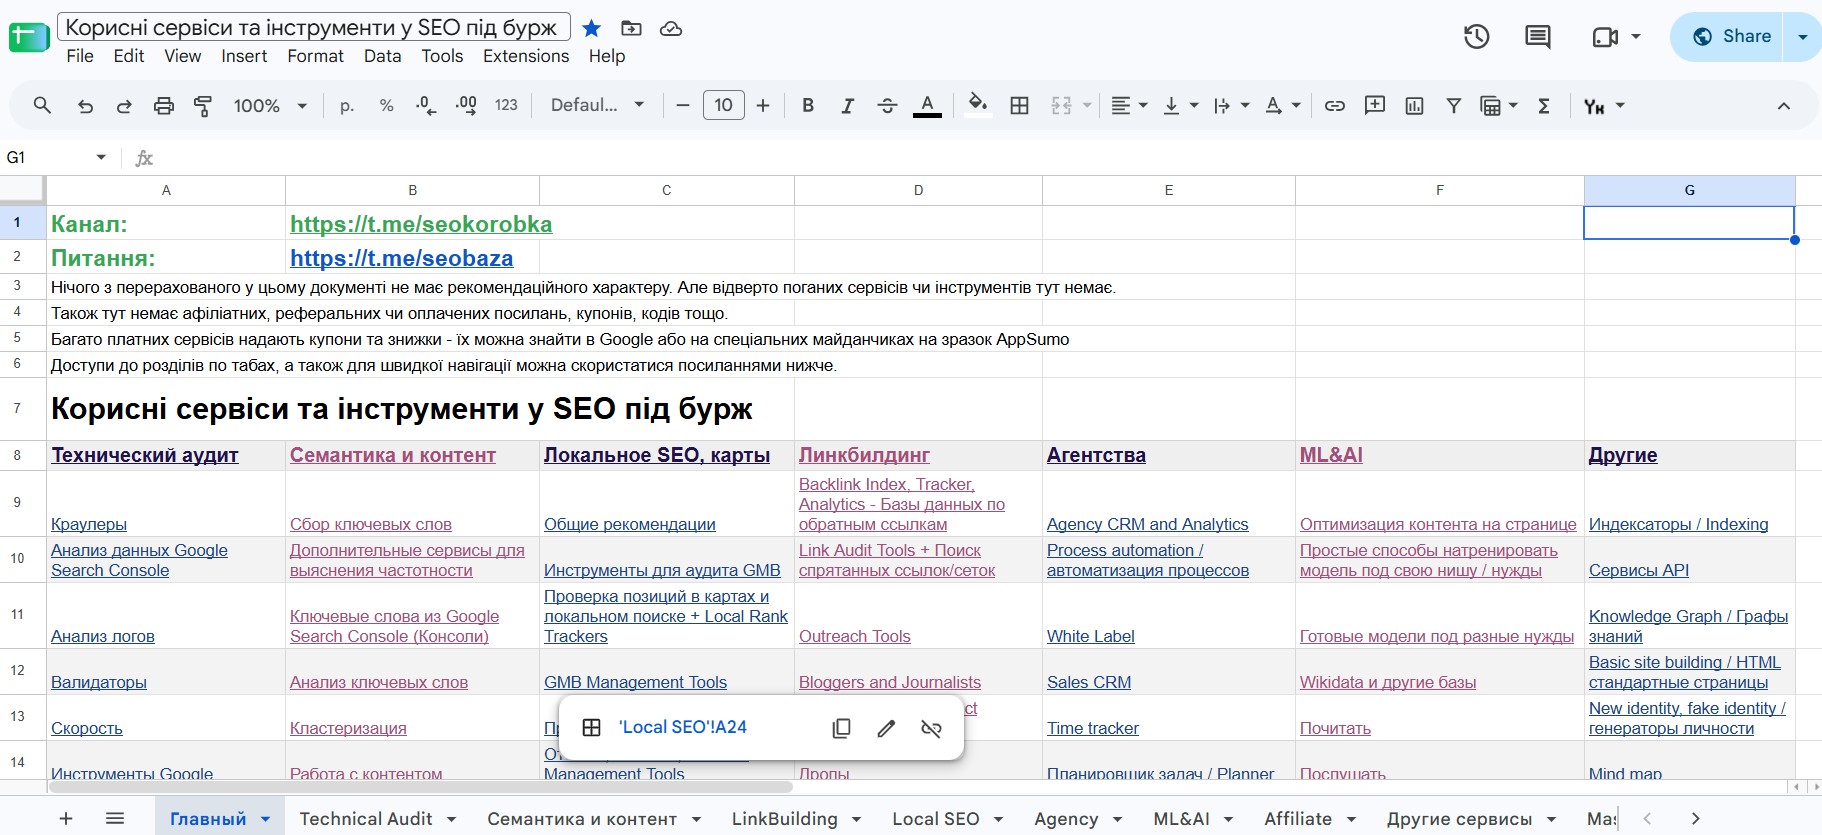Image resolution: width=1822 pixels, height=835 pixels.
Task: Open the Outreach Tools link
Action: (x=855, y=636)
